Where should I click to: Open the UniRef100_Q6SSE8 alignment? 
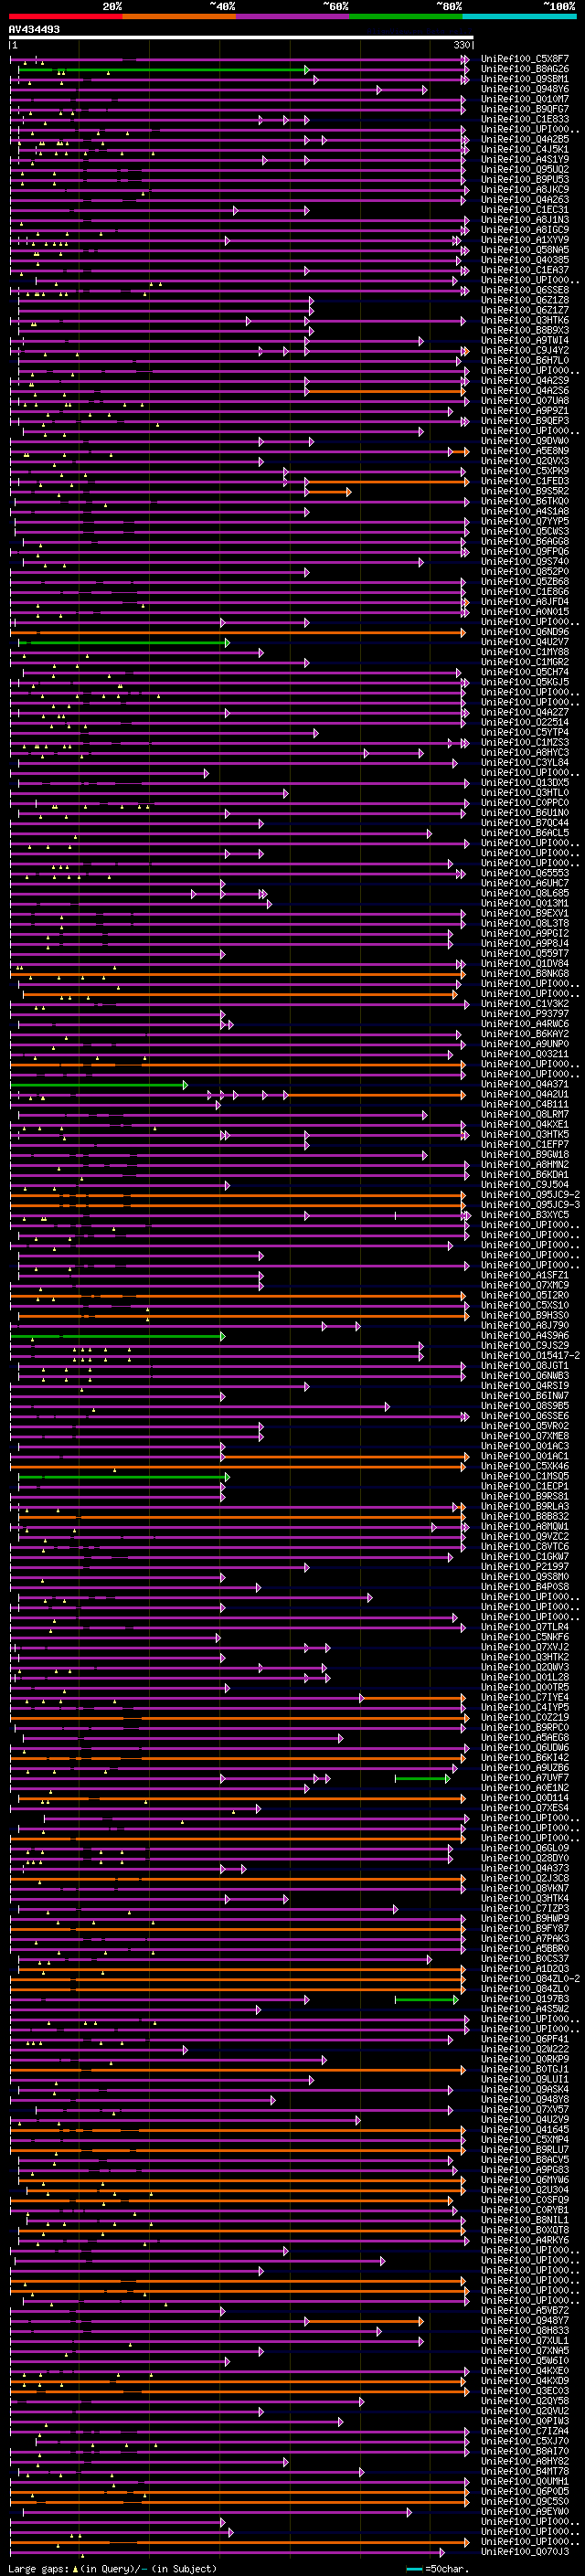525,290
